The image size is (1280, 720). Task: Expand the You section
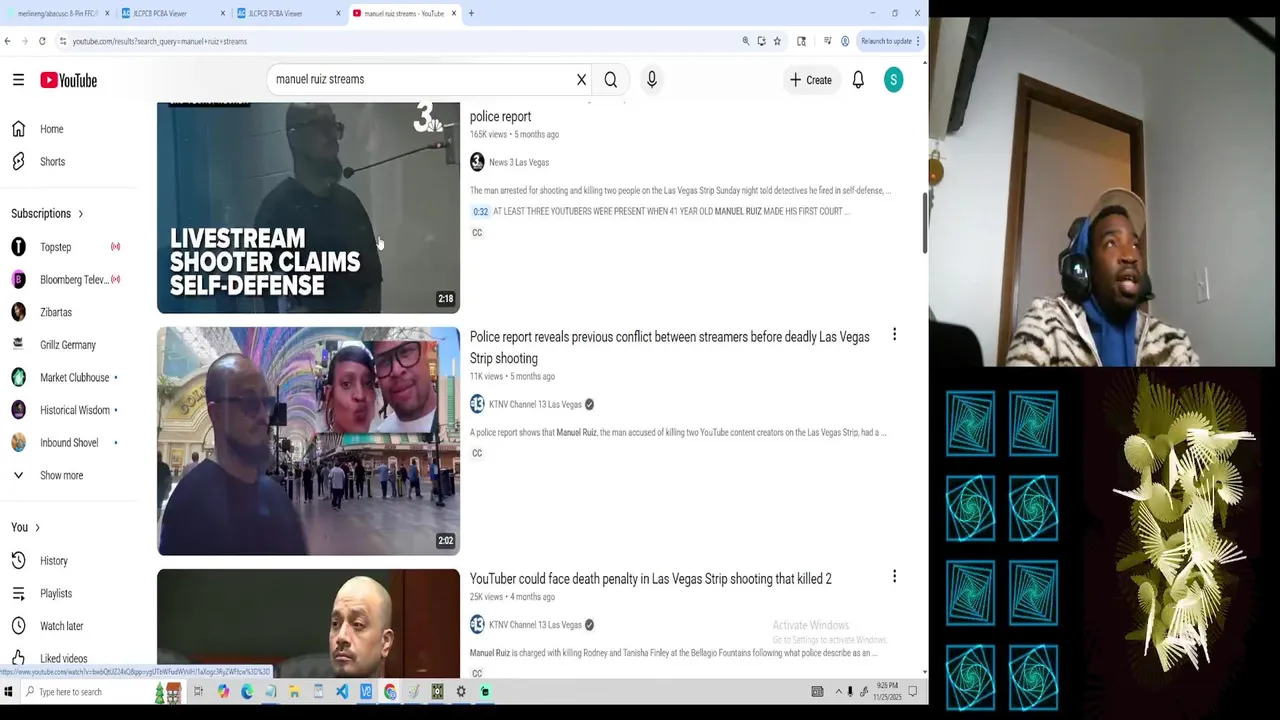(26, 528)
